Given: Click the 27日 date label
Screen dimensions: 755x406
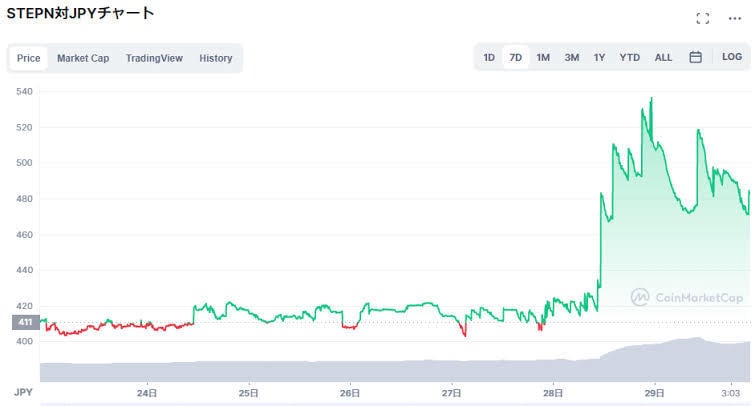Looking at the screenshot, I should (x=451, y=393).
